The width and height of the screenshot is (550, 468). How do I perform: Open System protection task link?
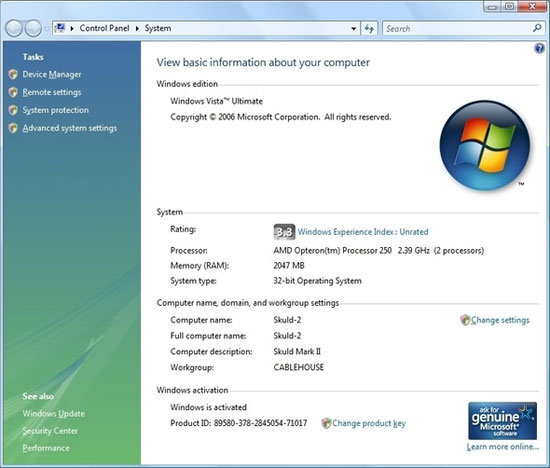[55, 110]
